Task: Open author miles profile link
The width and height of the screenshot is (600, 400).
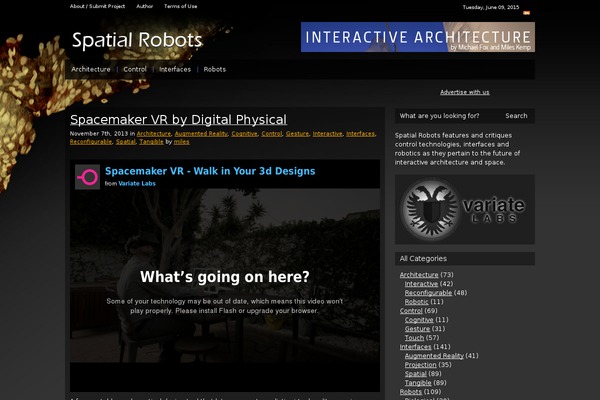Action: pos(181,142)
